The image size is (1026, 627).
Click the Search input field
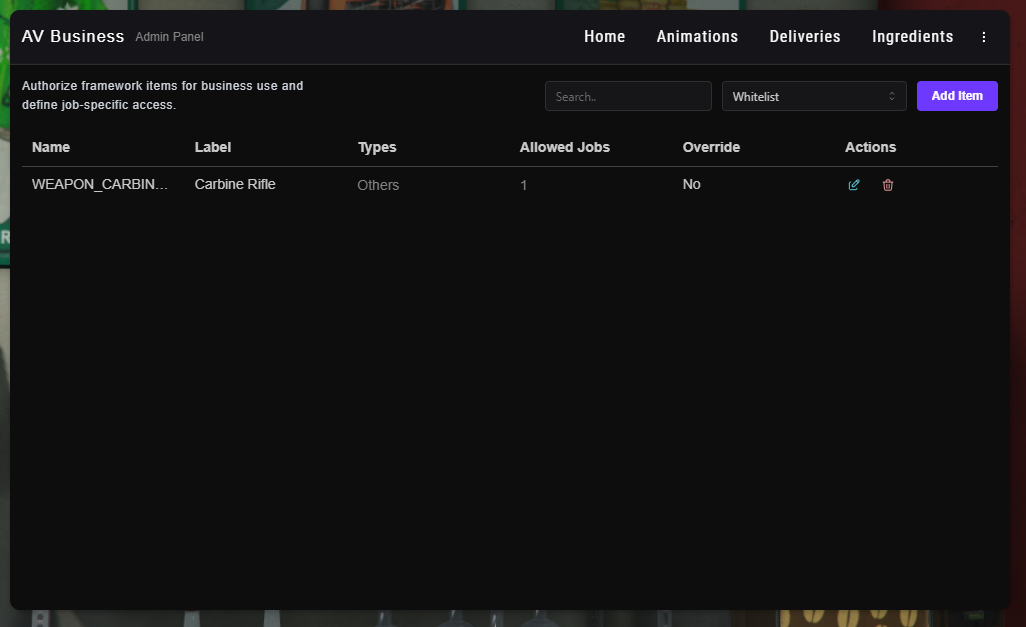tap(627, 96)
